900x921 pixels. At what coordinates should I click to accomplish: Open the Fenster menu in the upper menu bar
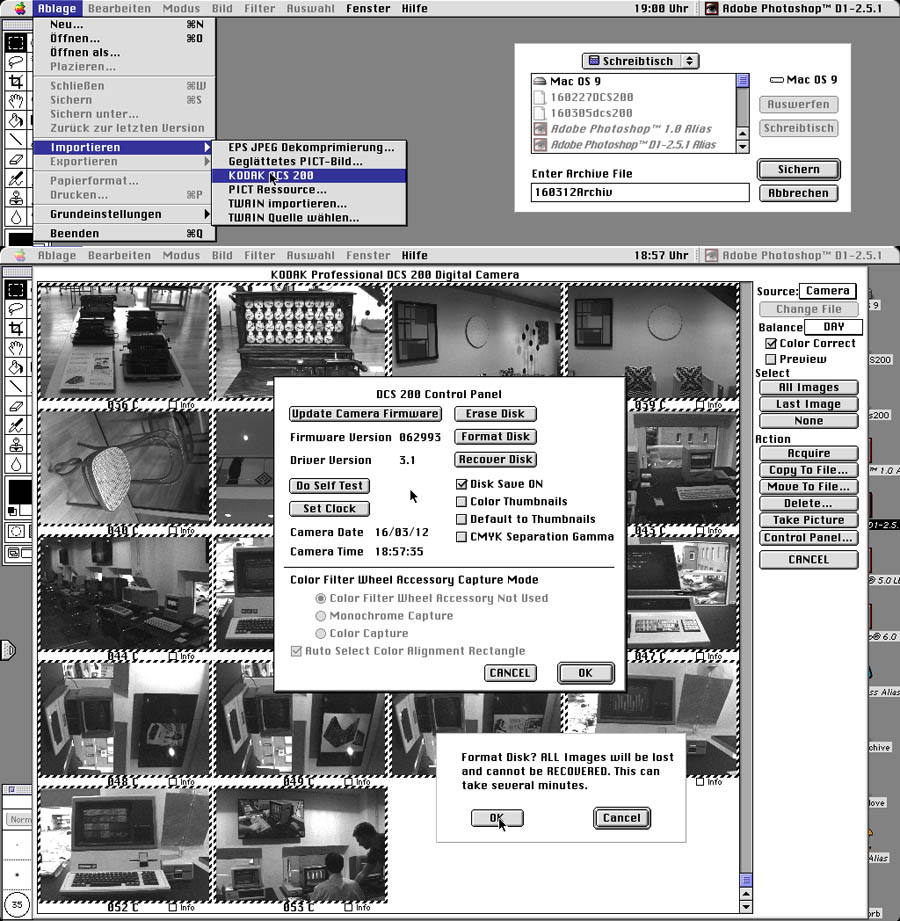[368, 8]
